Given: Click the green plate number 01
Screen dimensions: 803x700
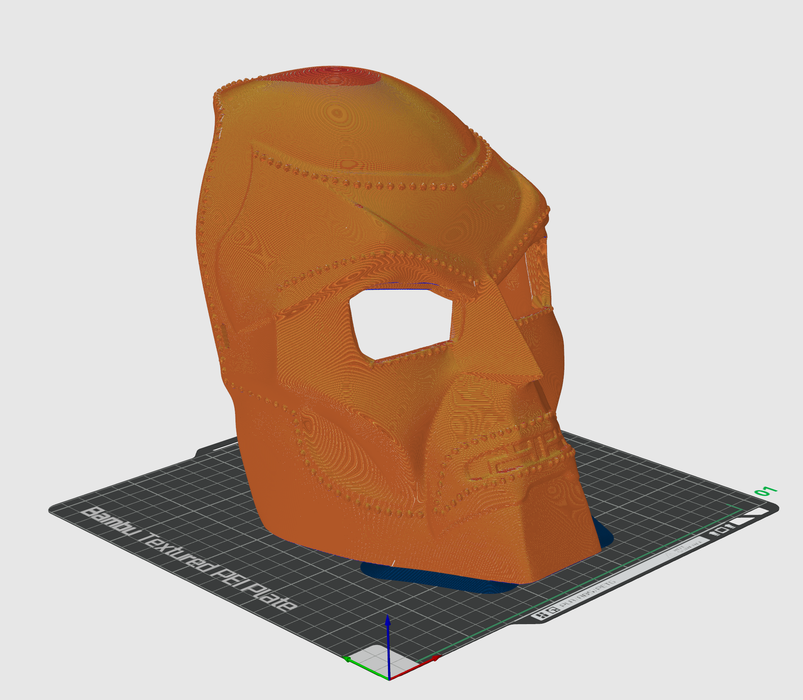Looking at the screenshot, I should pyautogui.click(x=767, y=492).
